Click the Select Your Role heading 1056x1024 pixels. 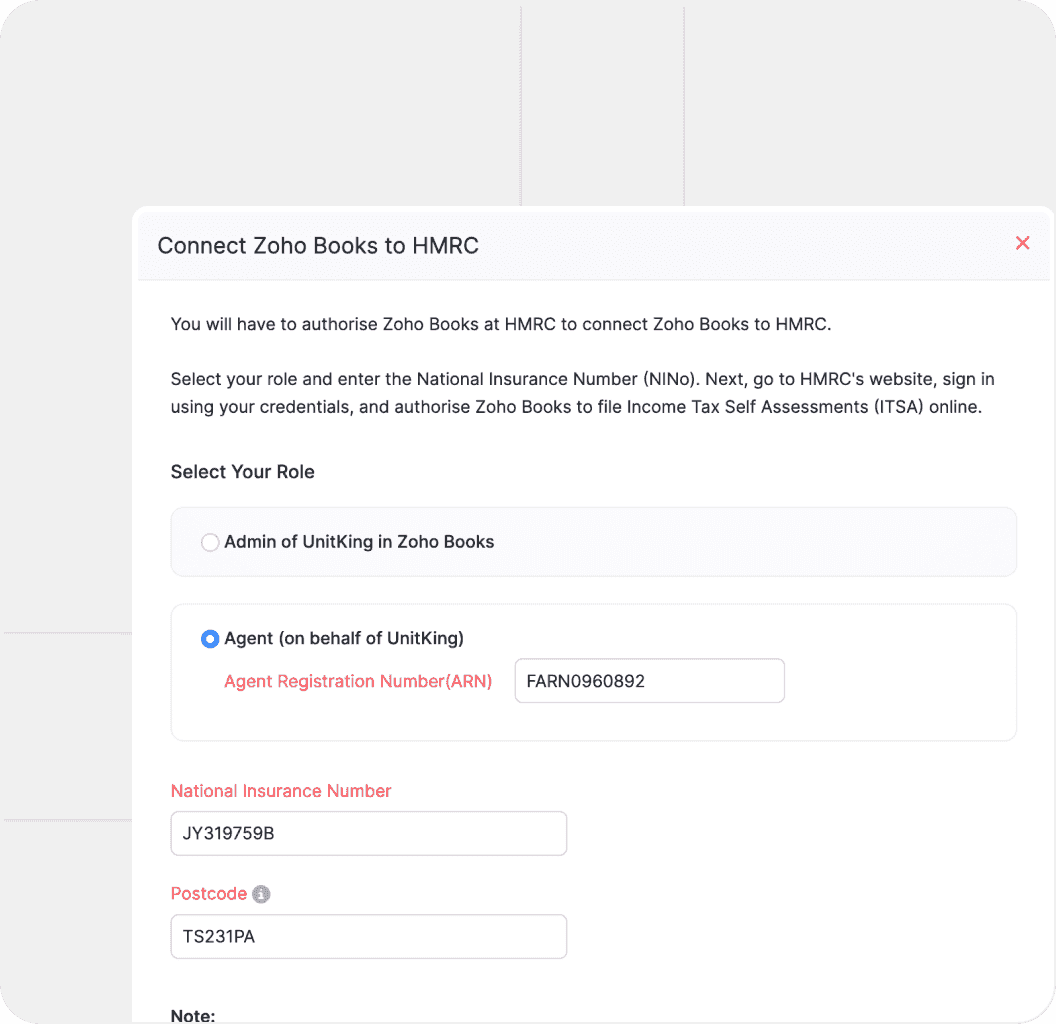coord(242,471)
